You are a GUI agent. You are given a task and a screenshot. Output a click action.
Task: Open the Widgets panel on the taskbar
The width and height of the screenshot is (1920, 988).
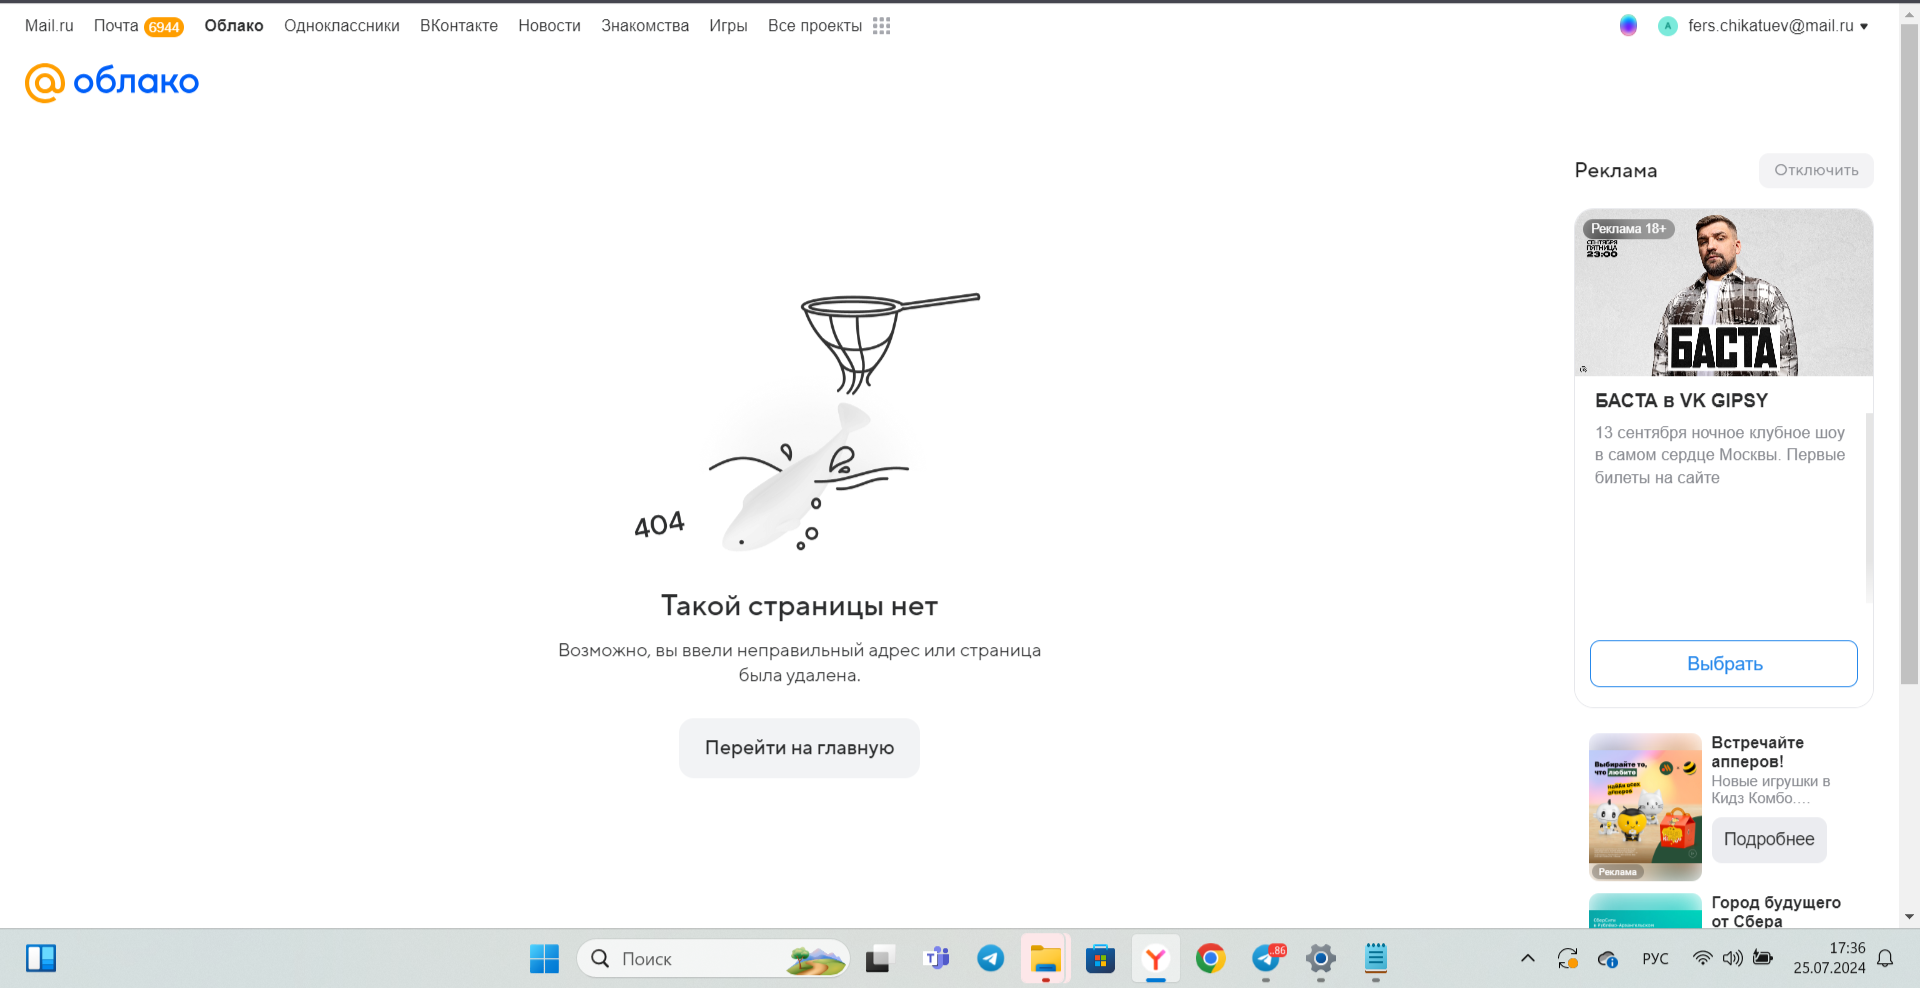click(x=41, y=959)
